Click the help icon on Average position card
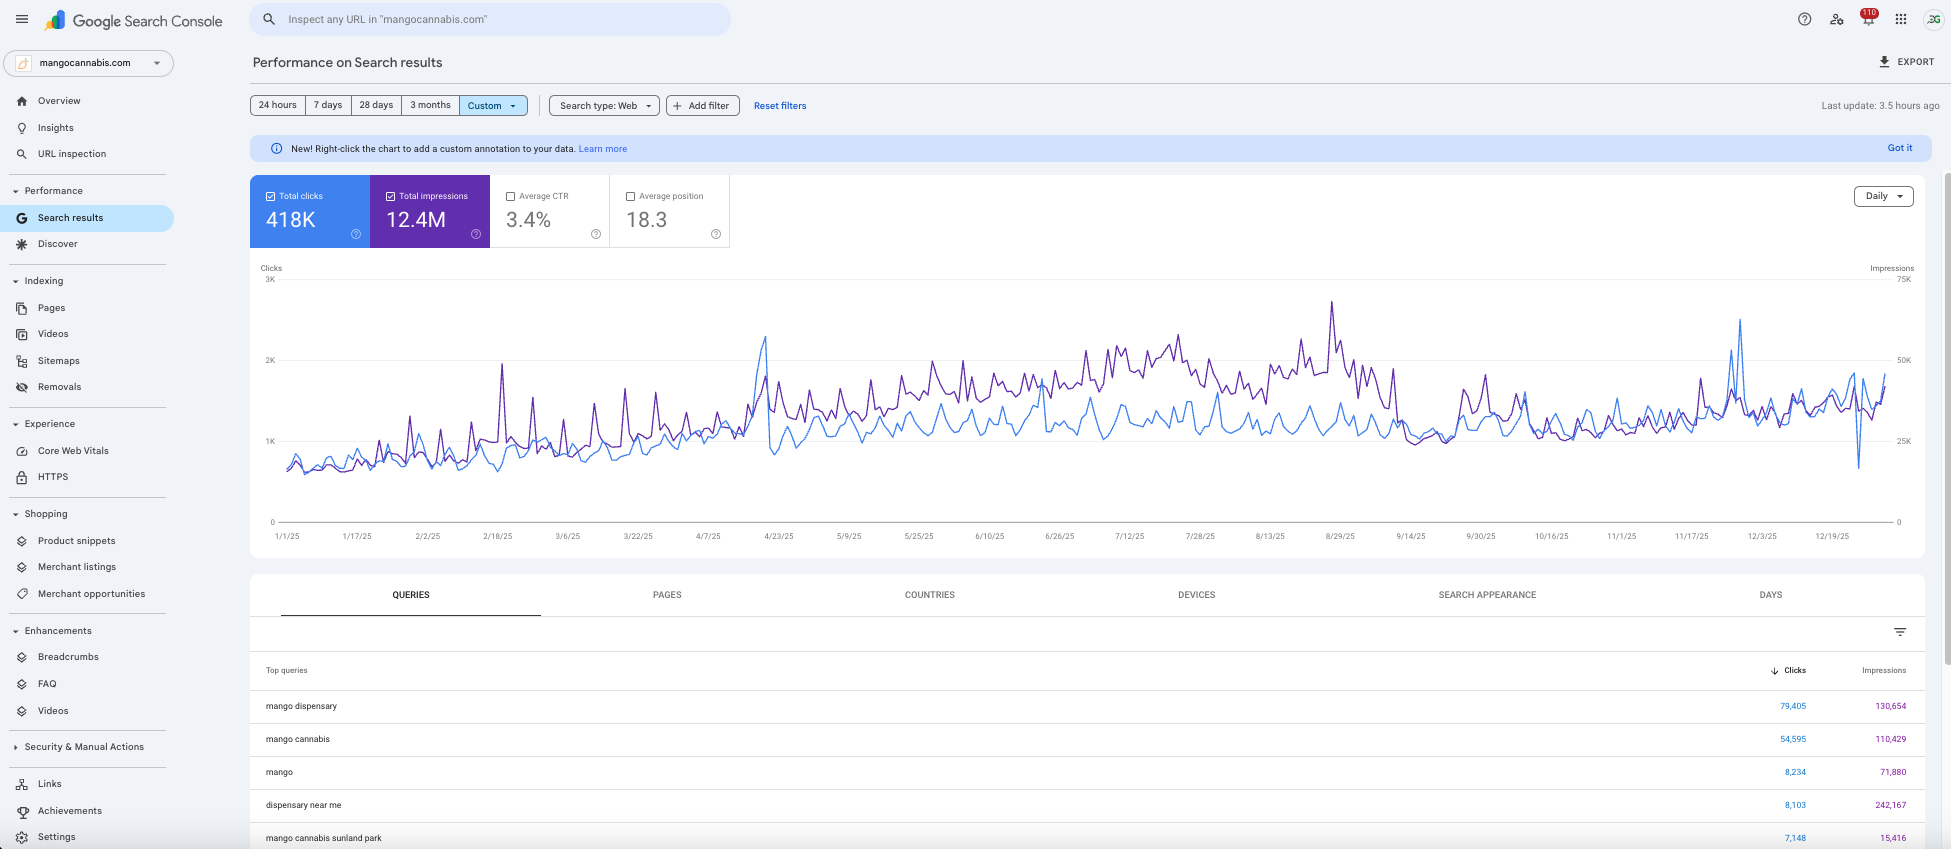The height and width of the screenshot is (849, 1951). 716,234
